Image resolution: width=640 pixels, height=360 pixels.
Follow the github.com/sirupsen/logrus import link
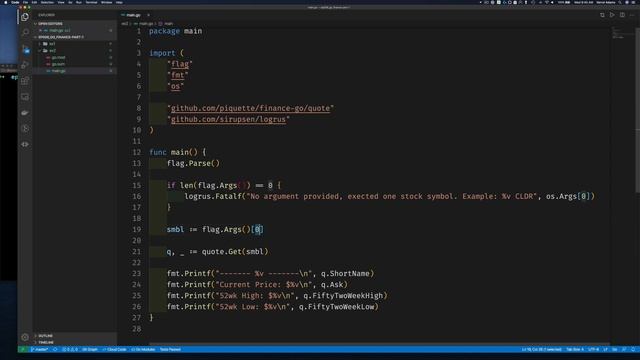(x=228, y=119)
